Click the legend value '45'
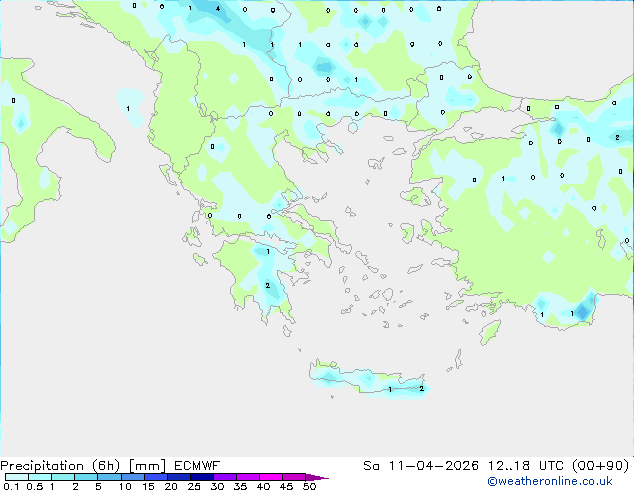This screenshot has width=634, height=490. [x=286, y=486]
